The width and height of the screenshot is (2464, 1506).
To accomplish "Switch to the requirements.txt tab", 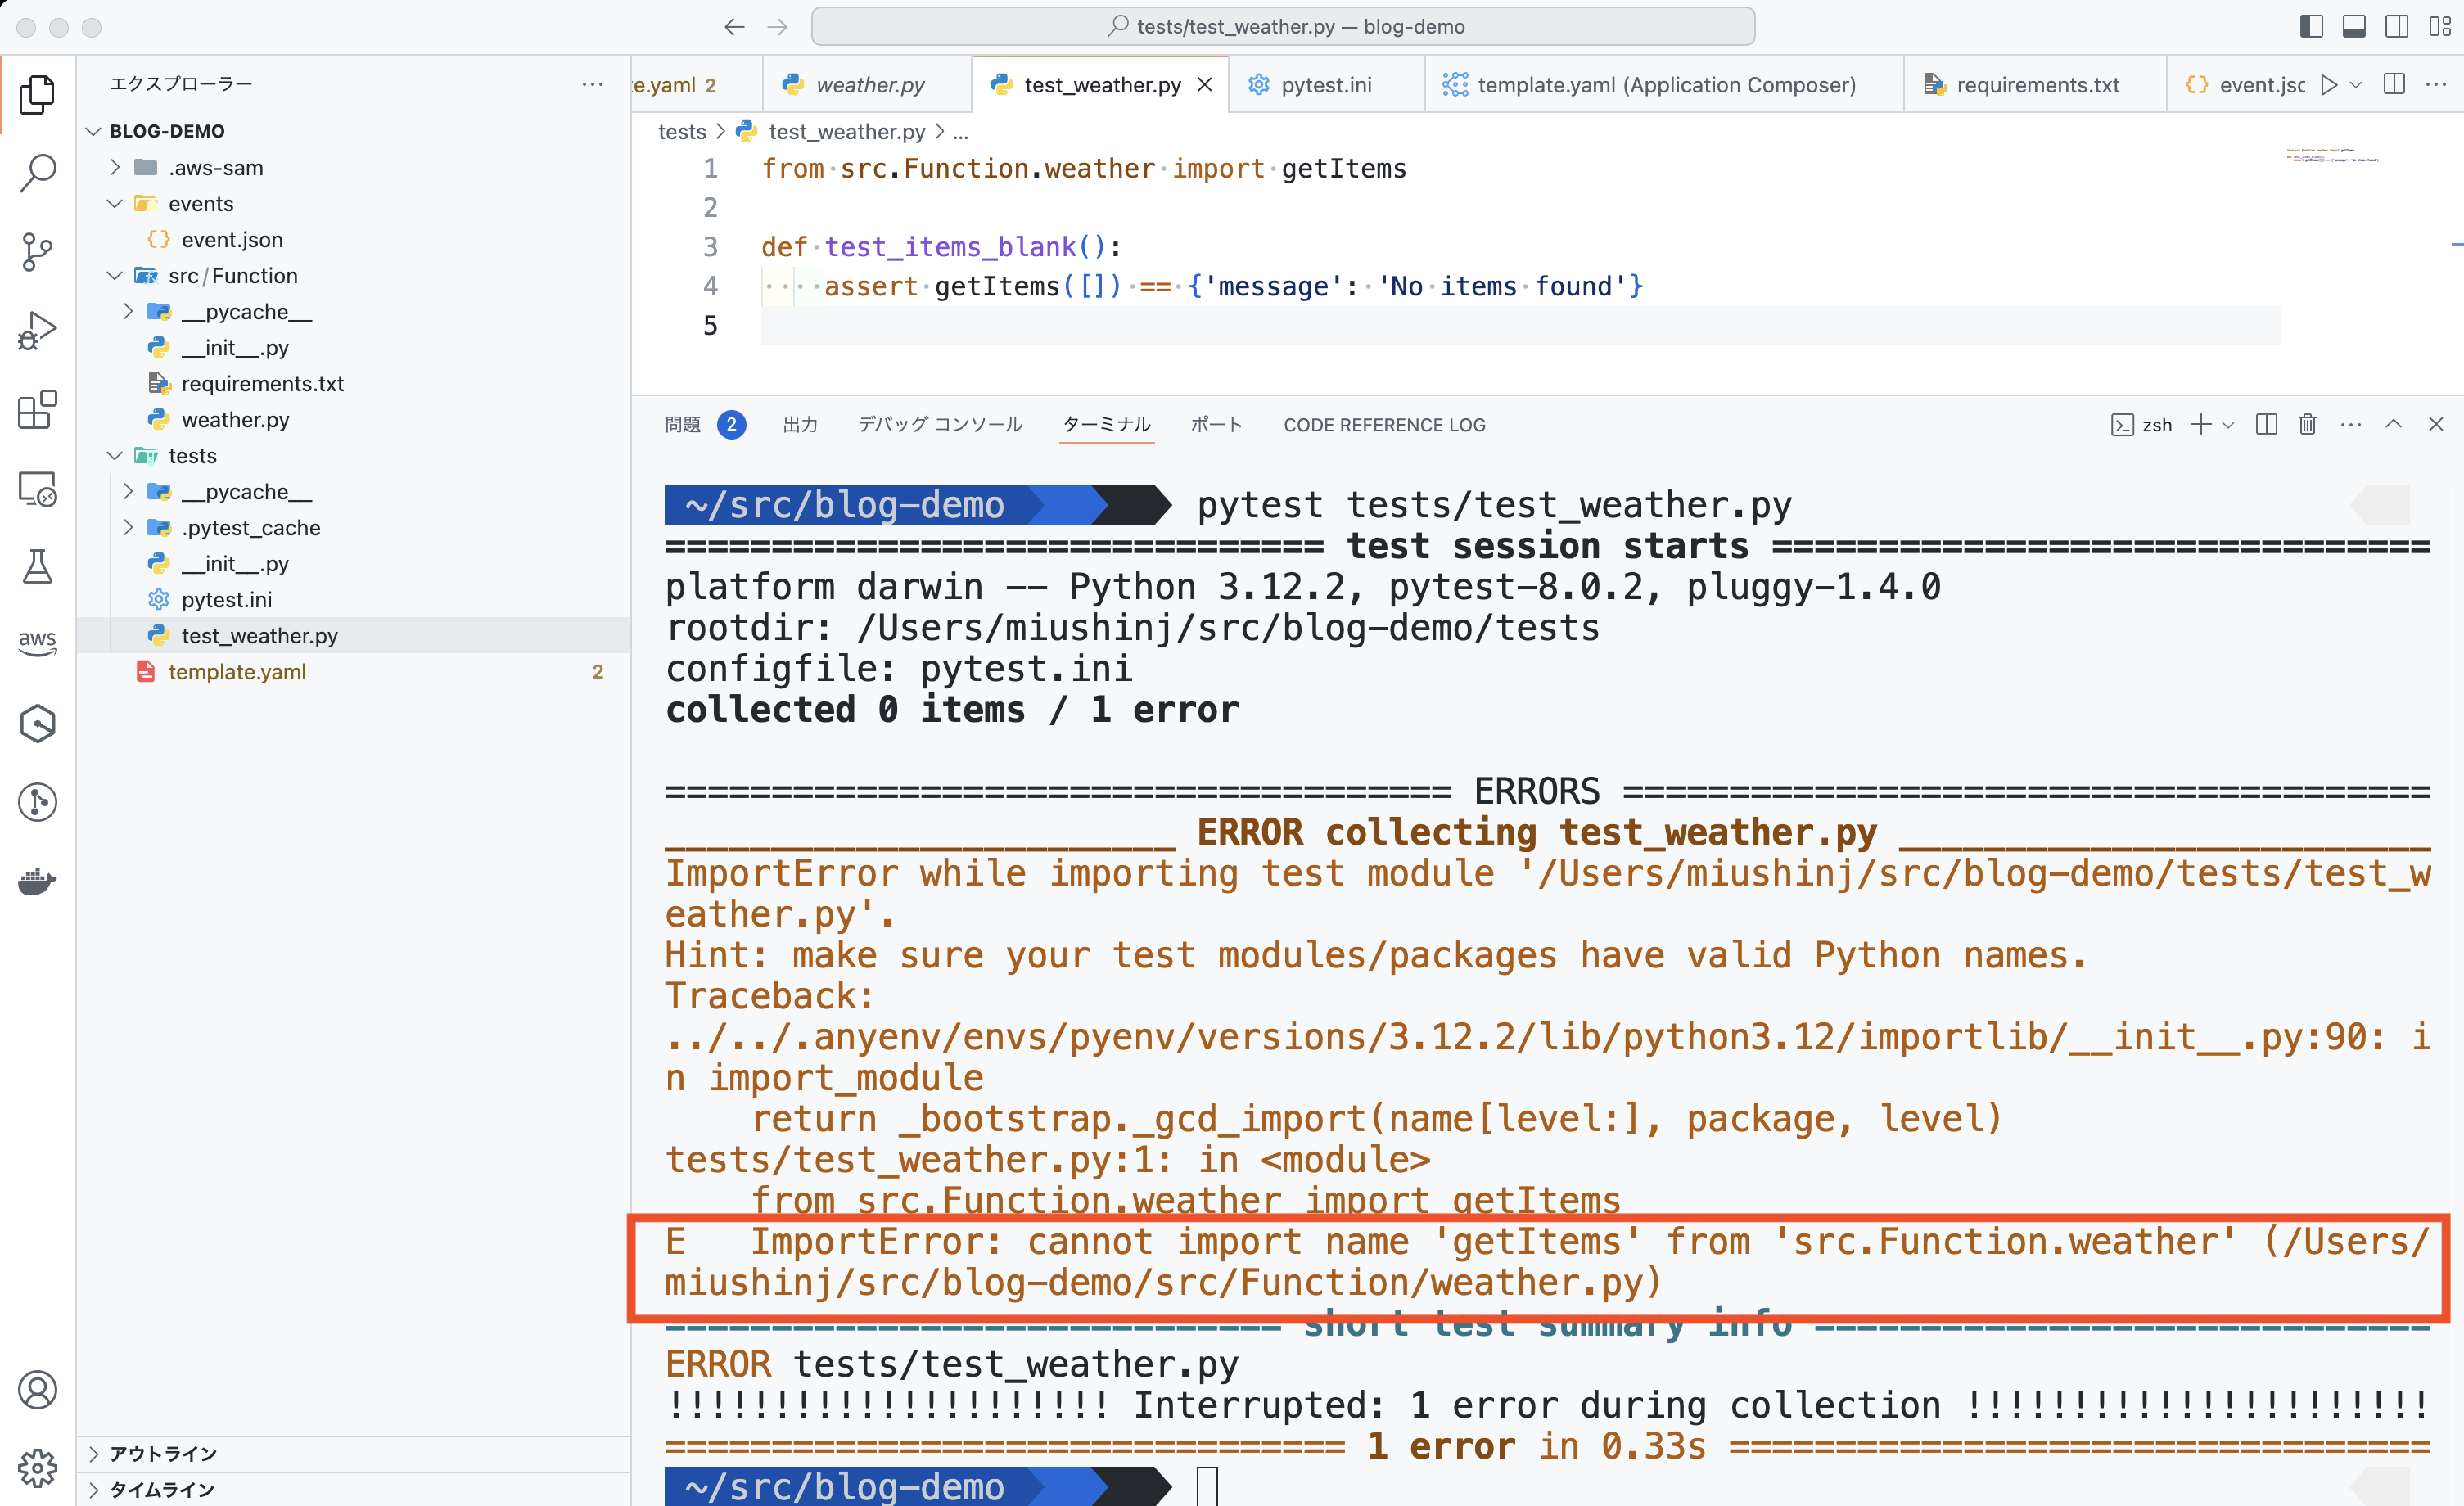I will (x=2036, y=85).
